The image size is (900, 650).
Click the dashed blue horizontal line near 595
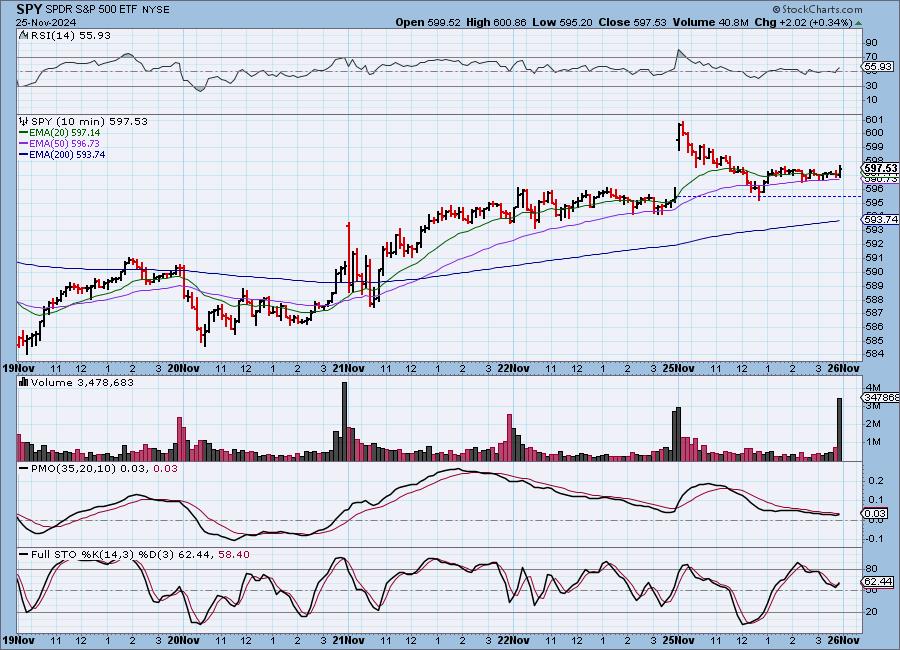pos(770,196)
